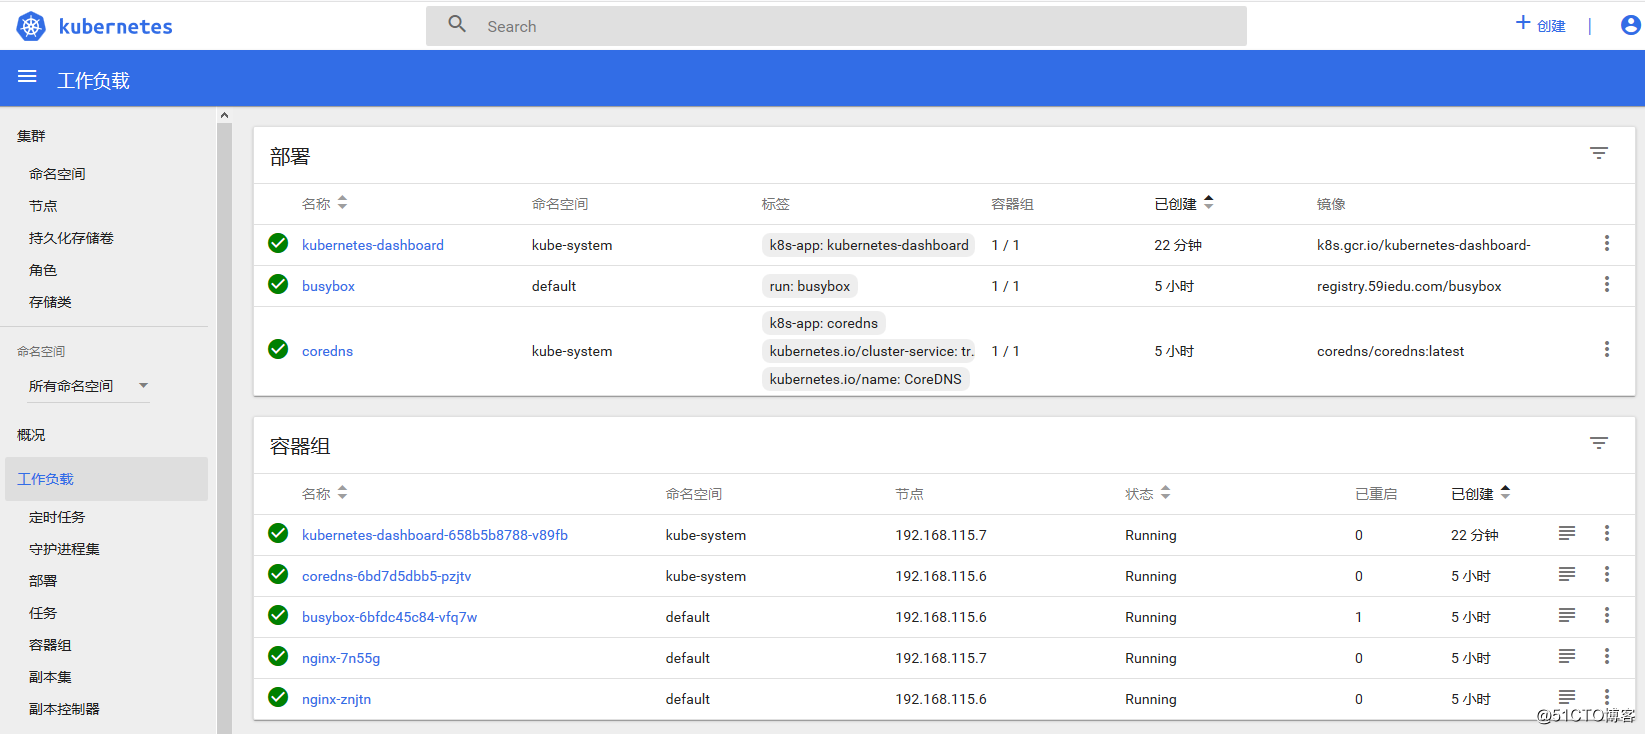This screenshot has height=734, width=1645.
Task: Open pod nginx-znjtn link
Action: (336, 699)
